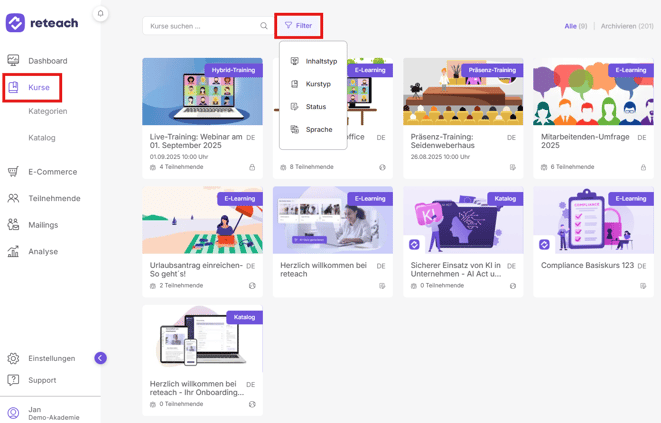Viewport: 661px width, 423px height.
Task: Choose Kurstyp filter option
Action: [318, 84]
